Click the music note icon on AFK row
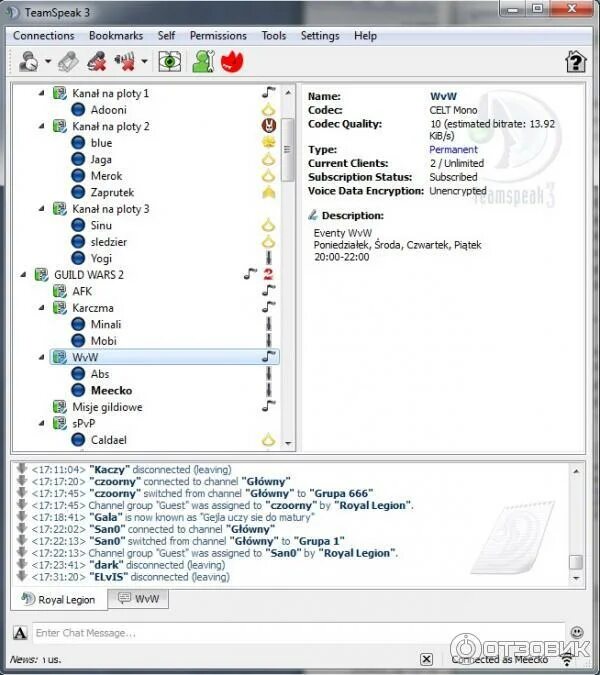This screenshot has width=600, height=675. [x=269, y=291]
